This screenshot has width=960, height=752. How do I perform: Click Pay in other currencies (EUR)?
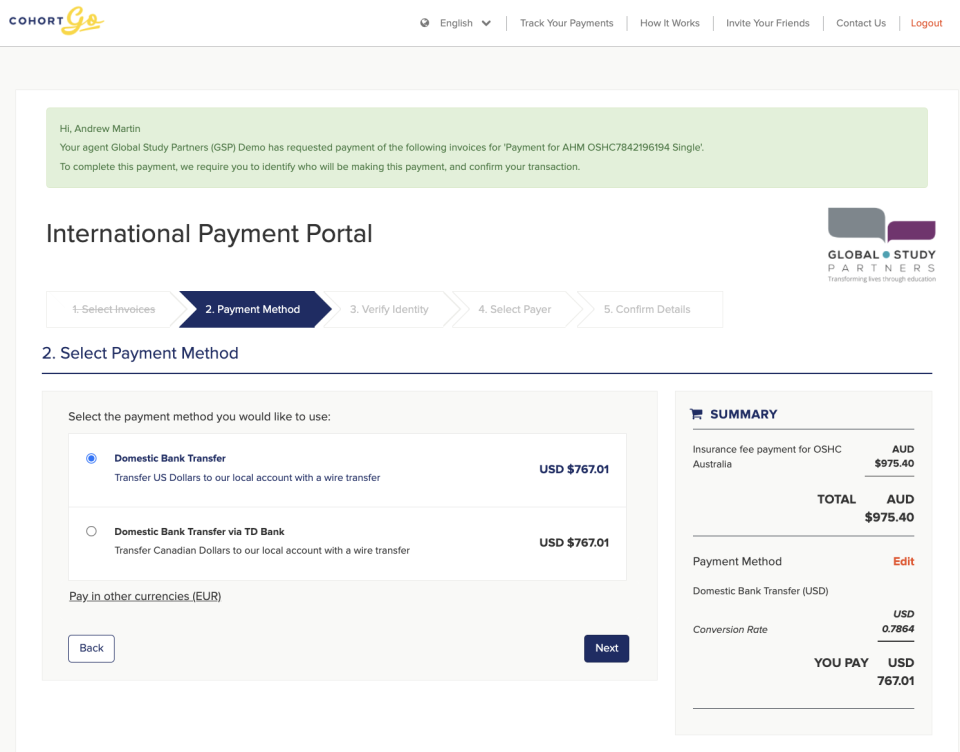[x=145, y=596]
